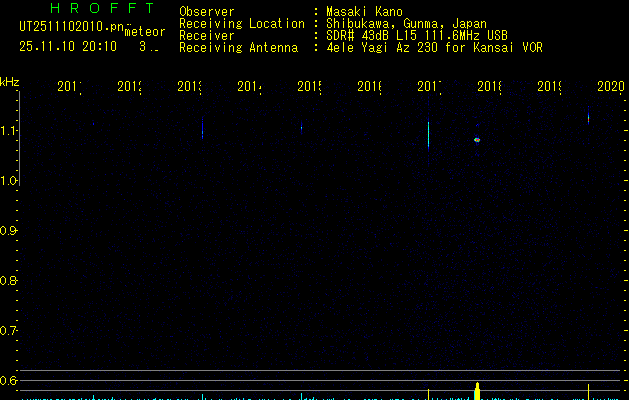629x400 pixels.
Task: Click the long vertical meteor echo near 2017
Action: (428, 134)
